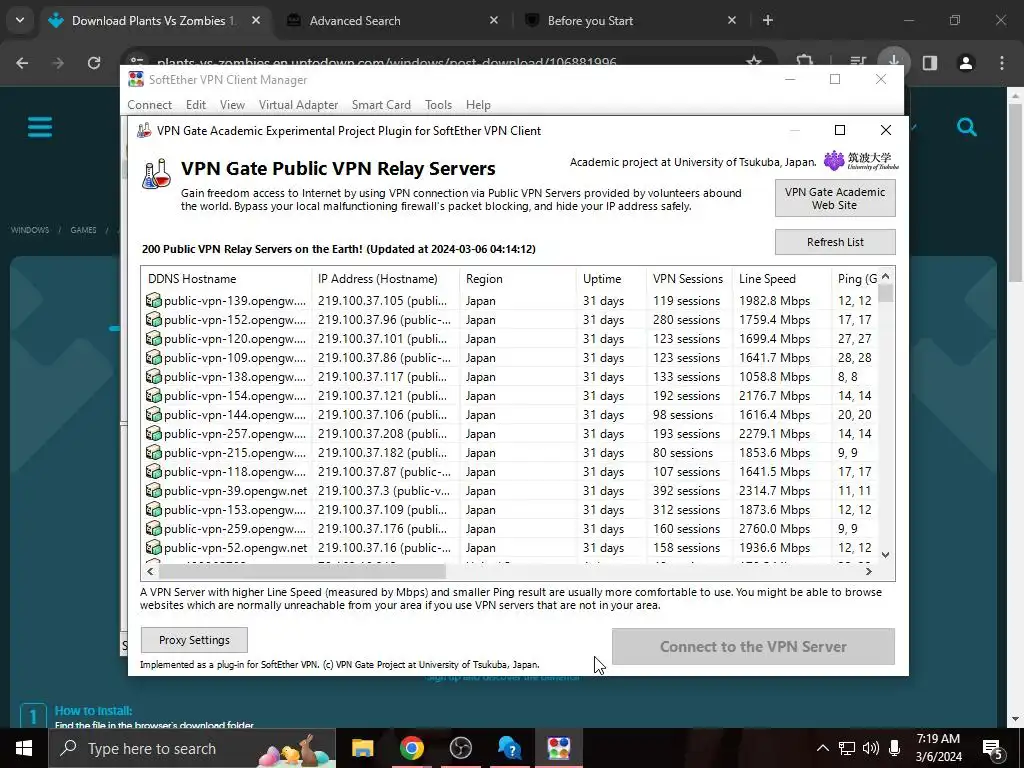Select server icon for public-vpn-139 row
The height and width of the screenshot is (768, 1024).
(153, 300)
